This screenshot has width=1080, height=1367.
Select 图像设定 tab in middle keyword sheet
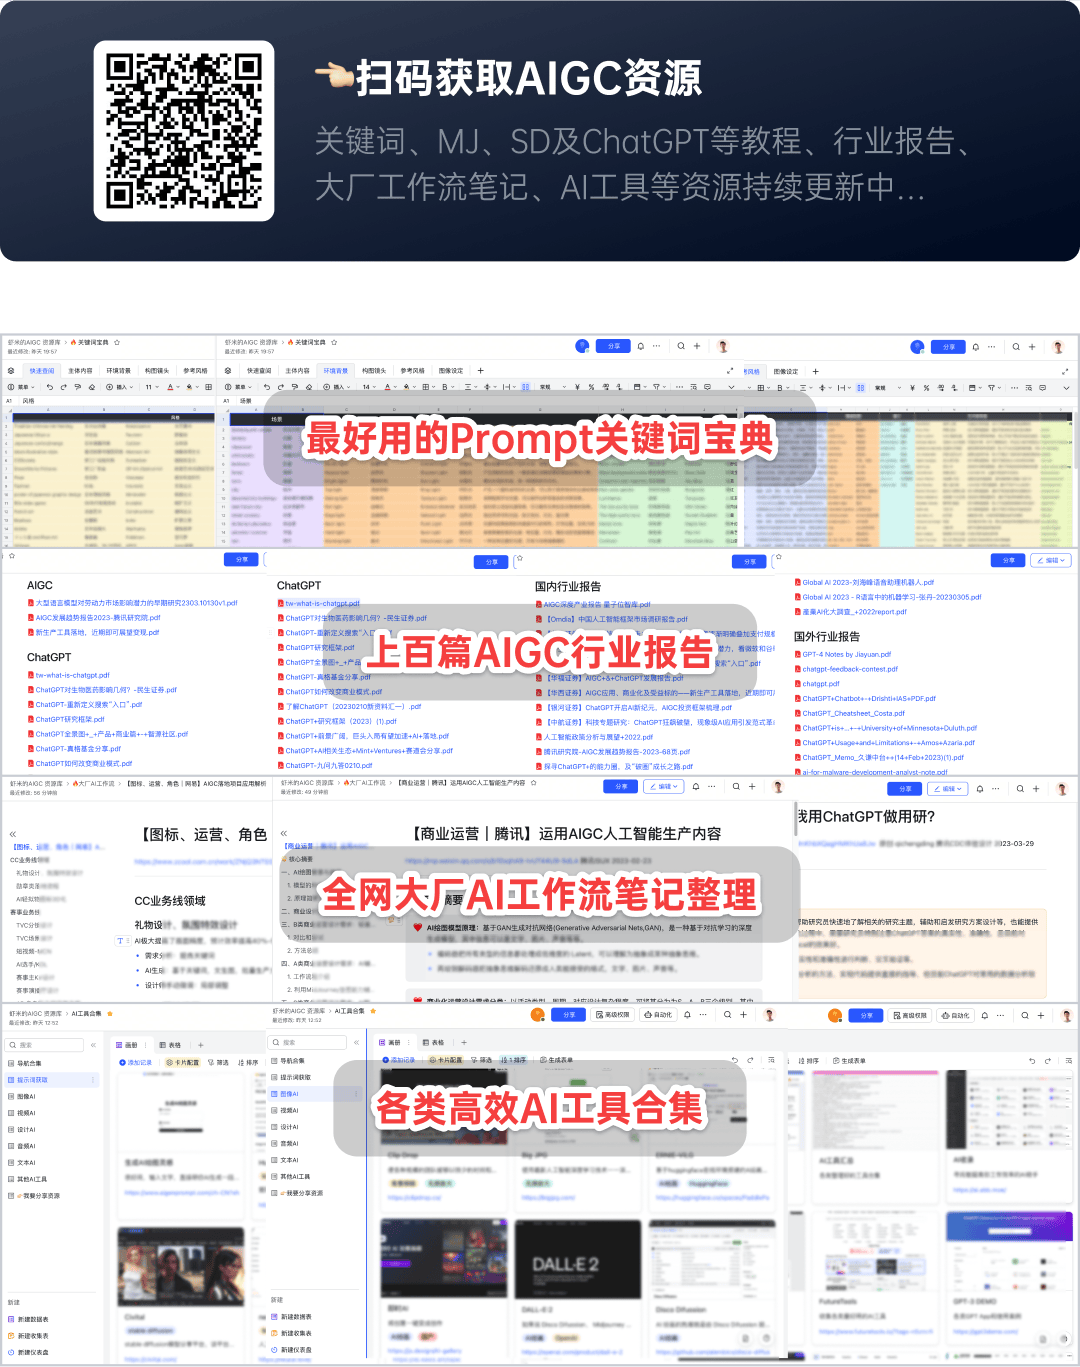pos(451,371)
